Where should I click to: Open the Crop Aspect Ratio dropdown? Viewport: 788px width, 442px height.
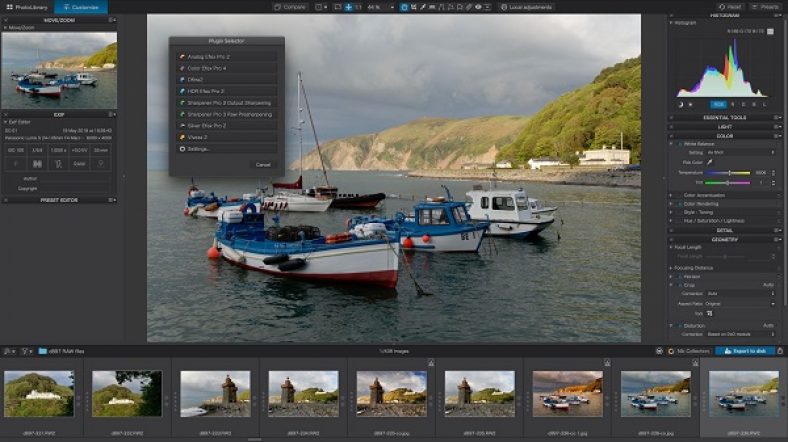tap(740, 303)
